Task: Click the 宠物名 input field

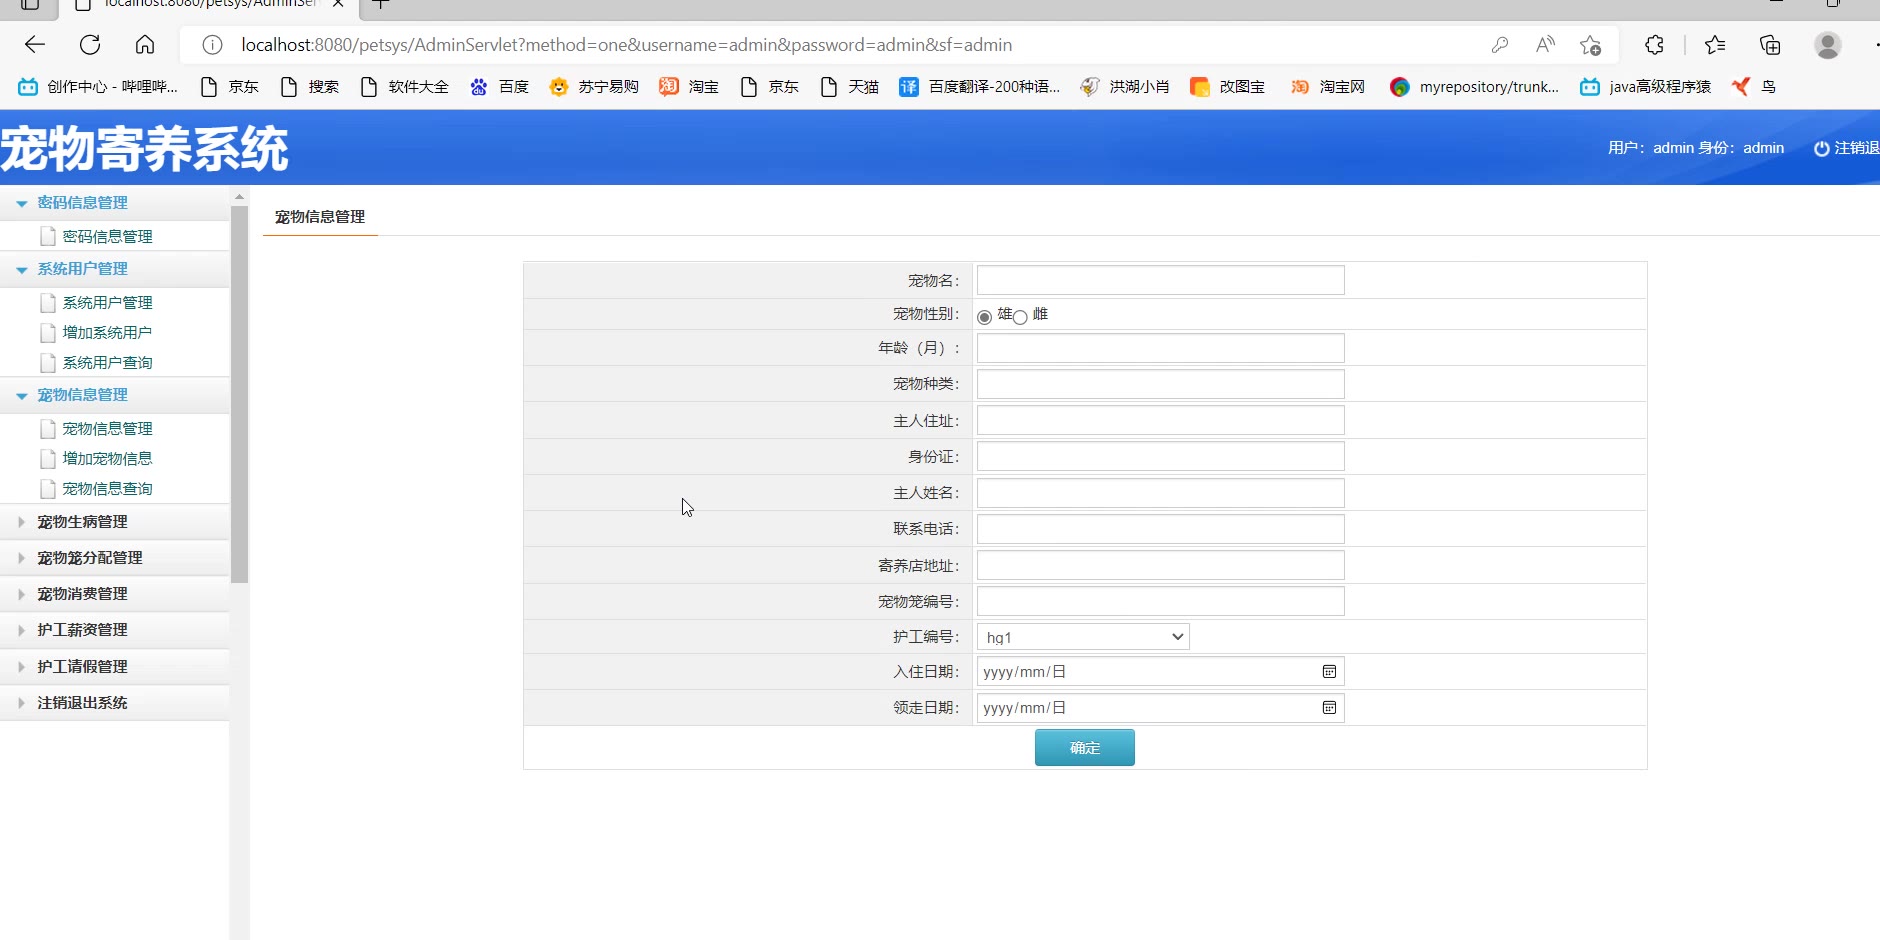Action: (x=1160, y=280)
